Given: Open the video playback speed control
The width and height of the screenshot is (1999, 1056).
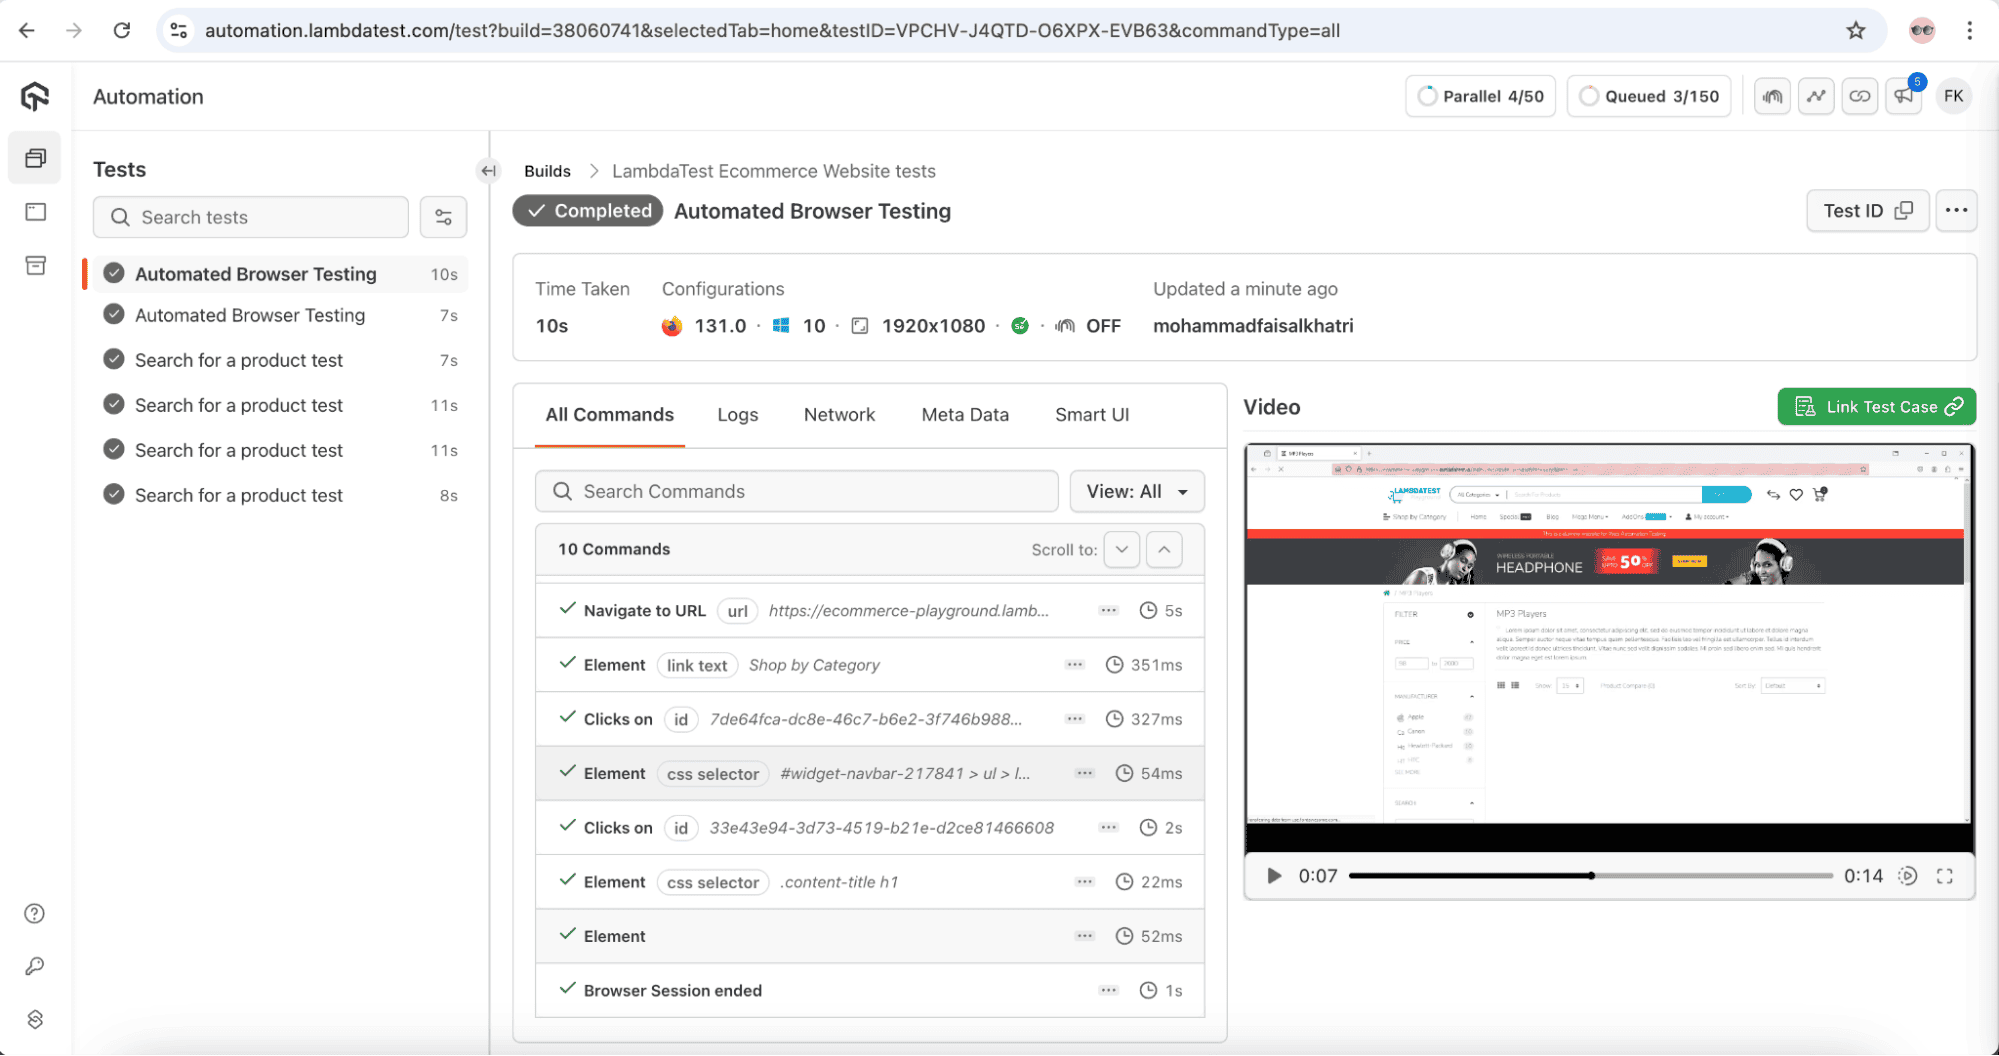Looking at the screenshot, I should point(1907,876).
